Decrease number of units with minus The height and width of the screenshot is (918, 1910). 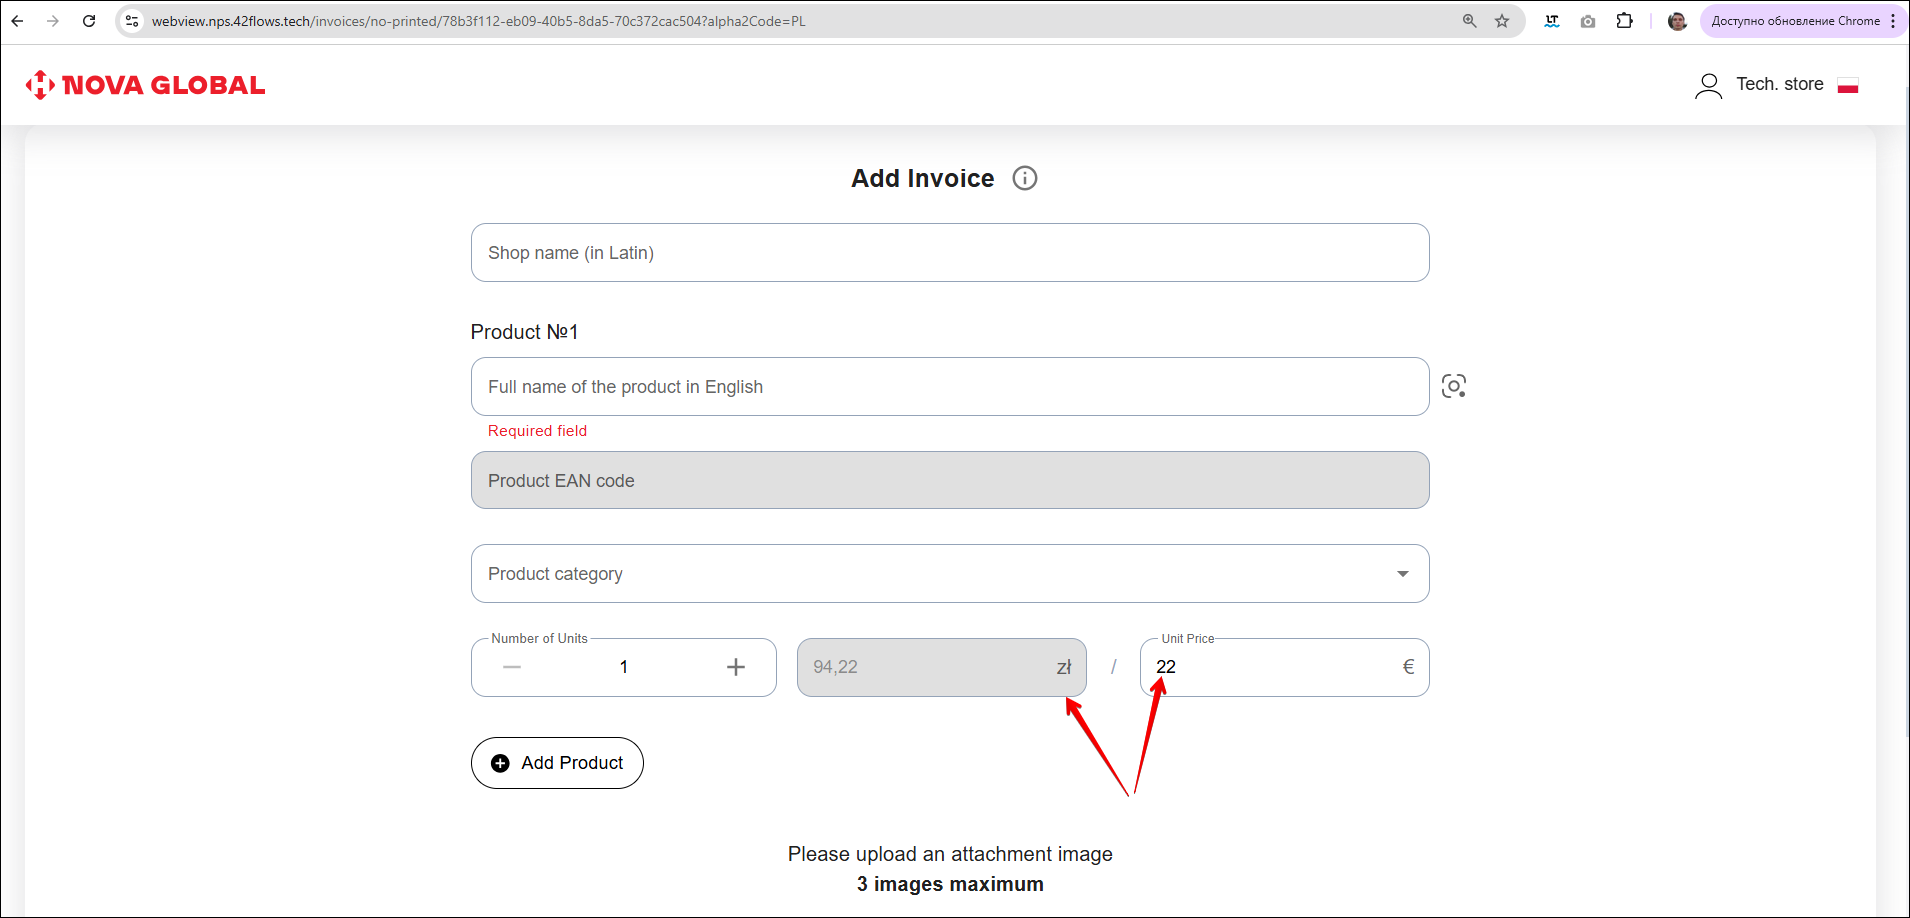[512, 667]
